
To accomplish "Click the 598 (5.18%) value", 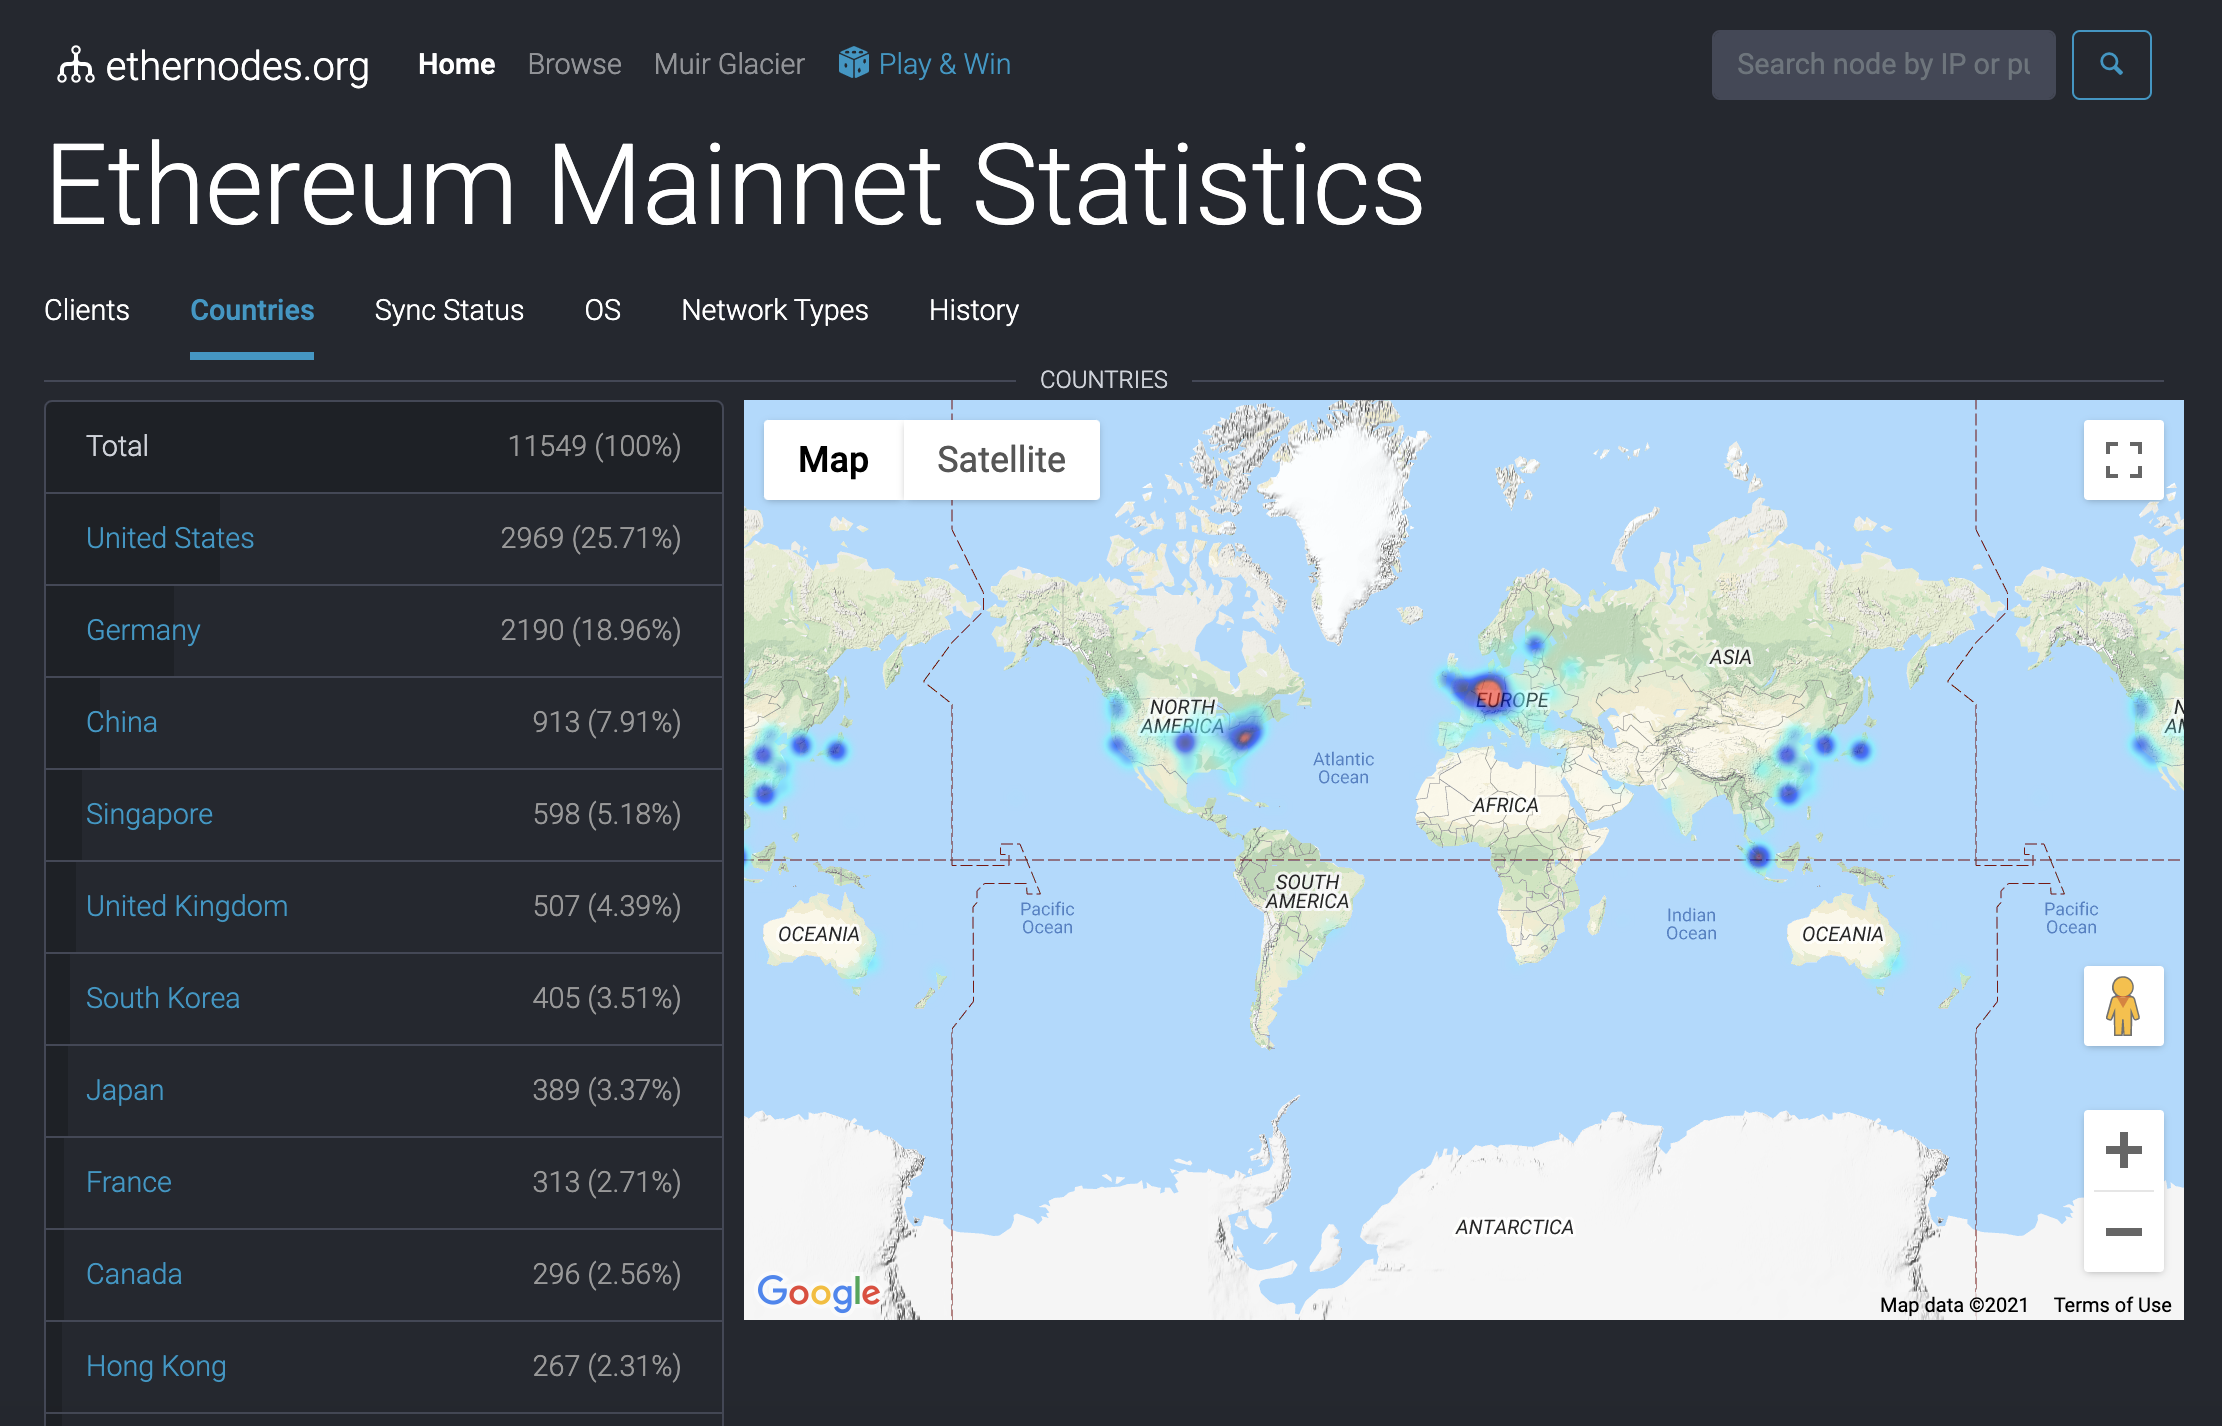I will coord(607,814).
